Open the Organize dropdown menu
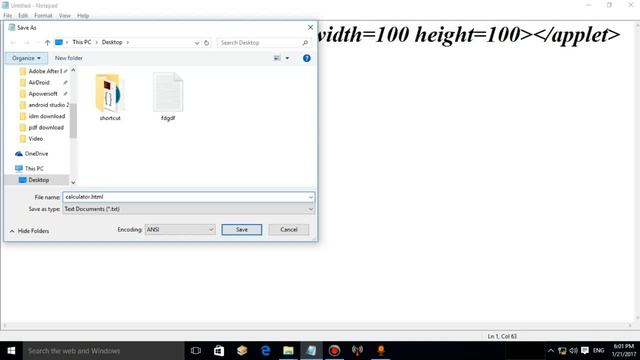Viewport: 640px width, 360px height. pos(26,58)
